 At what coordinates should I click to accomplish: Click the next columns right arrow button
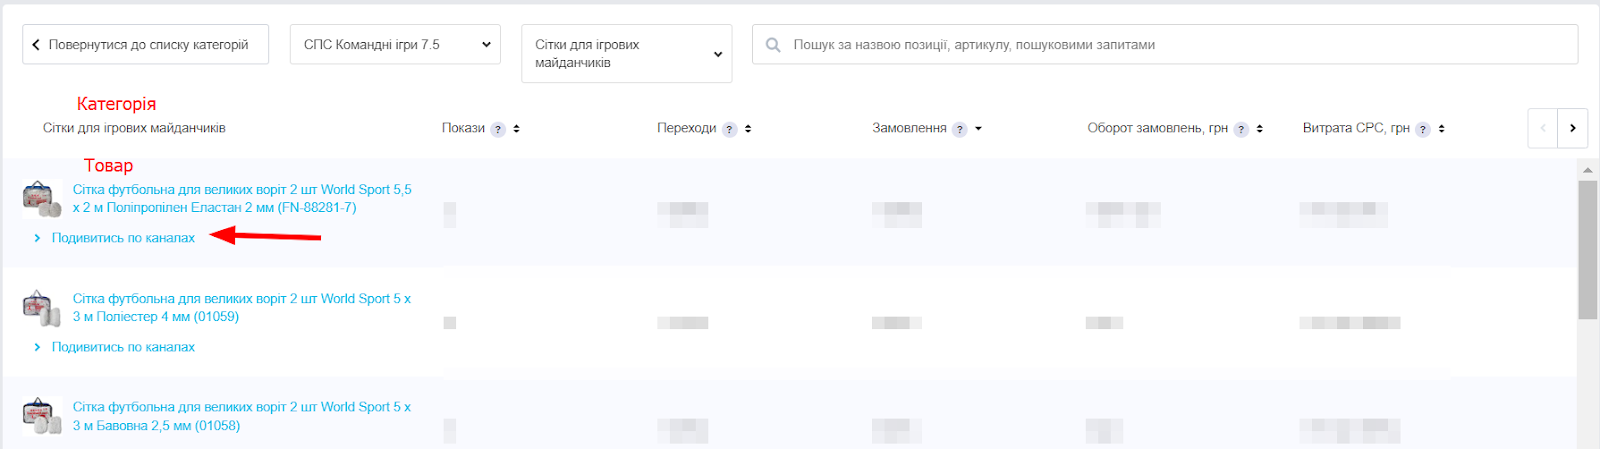click(x=1573, y=128)
